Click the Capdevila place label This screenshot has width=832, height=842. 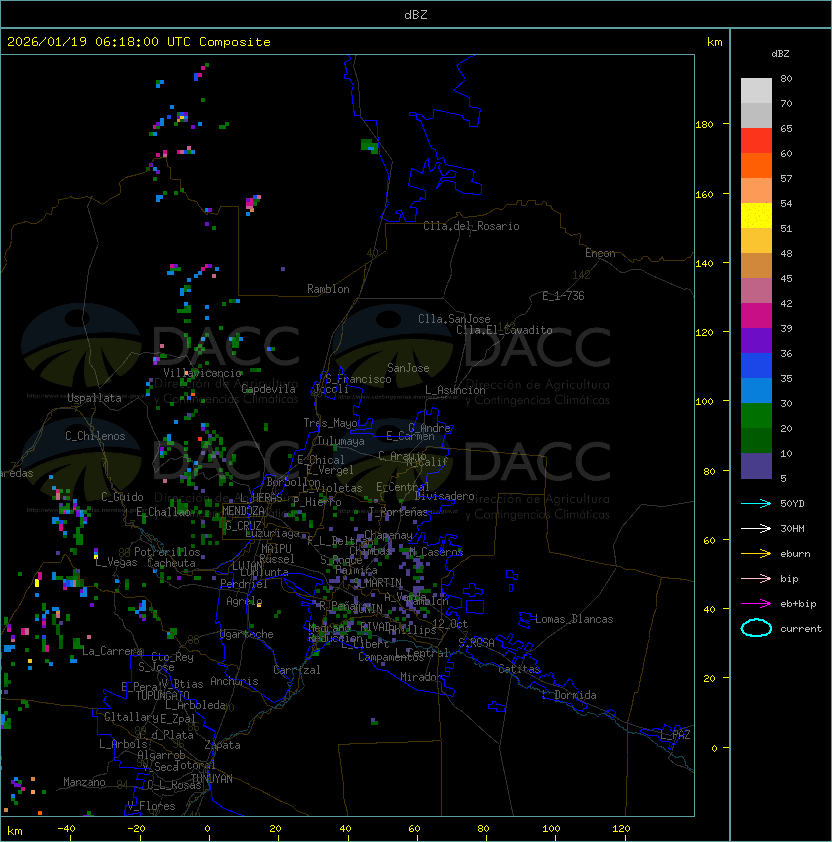[x=269, y=389]
